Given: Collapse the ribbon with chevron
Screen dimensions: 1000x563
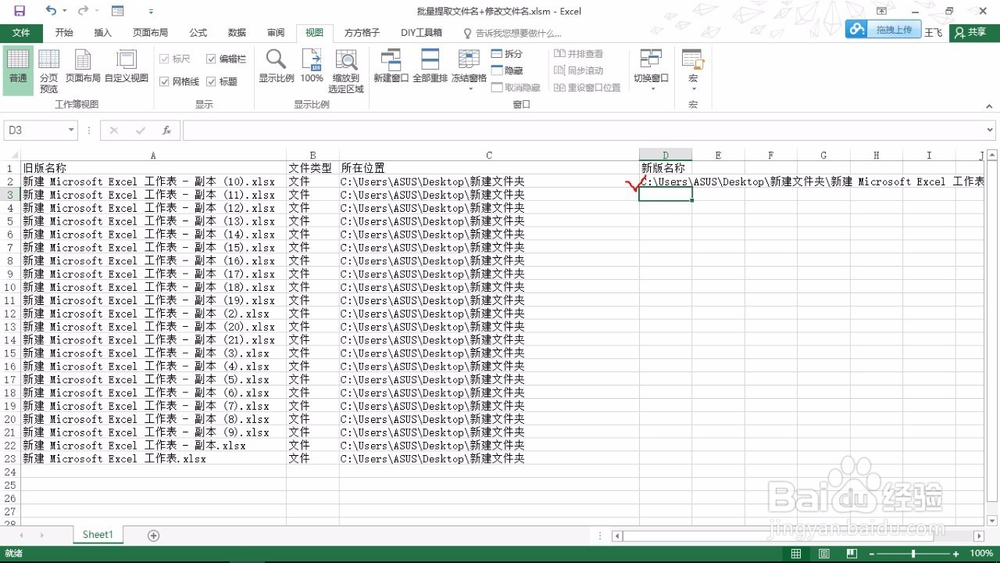Looking at the screenshot, I should (989, 106).
